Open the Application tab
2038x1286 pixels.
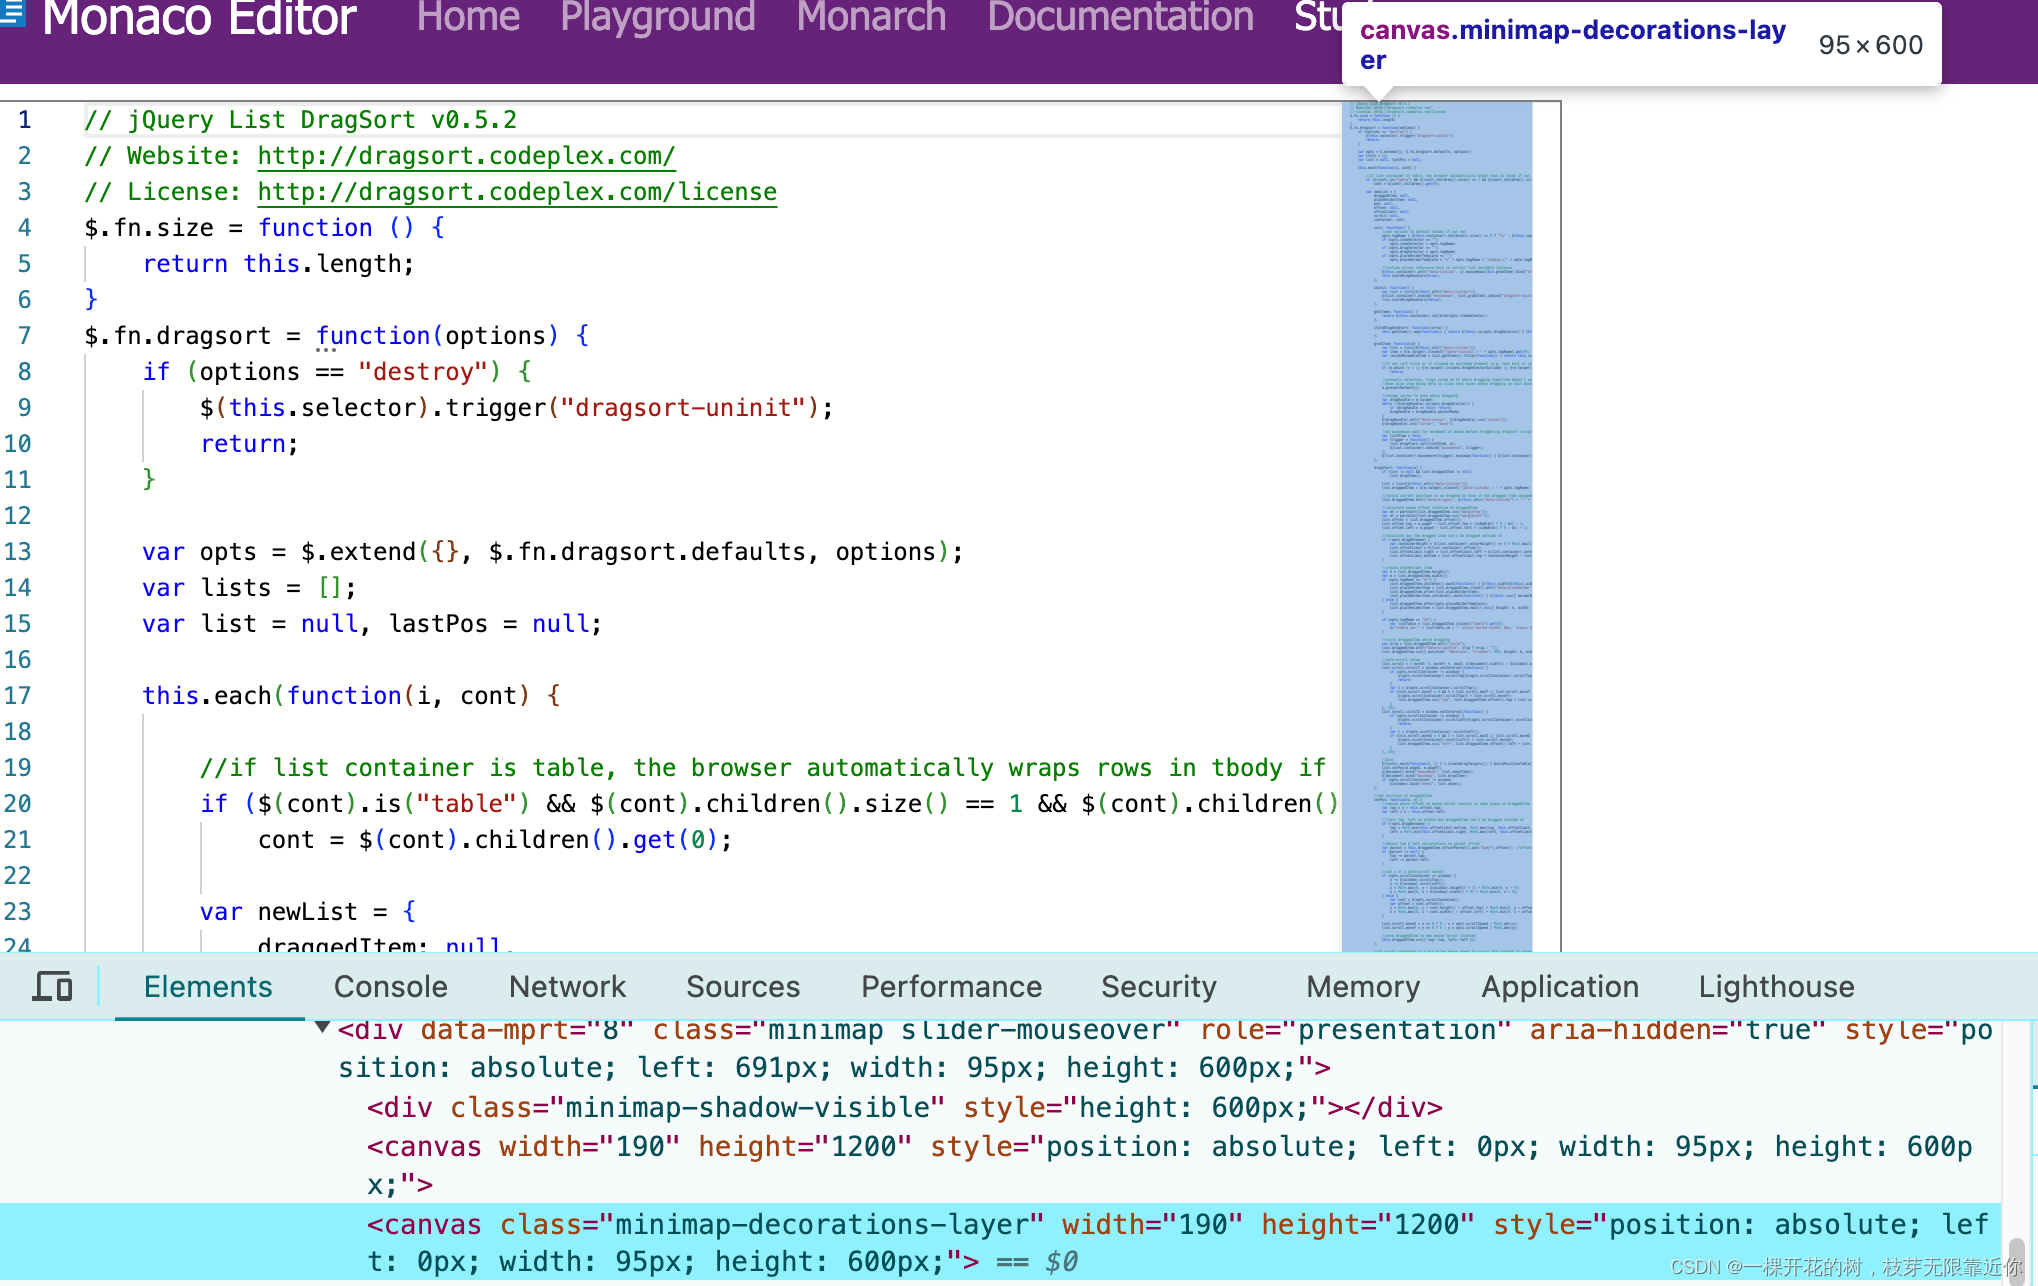point(1559,987)
